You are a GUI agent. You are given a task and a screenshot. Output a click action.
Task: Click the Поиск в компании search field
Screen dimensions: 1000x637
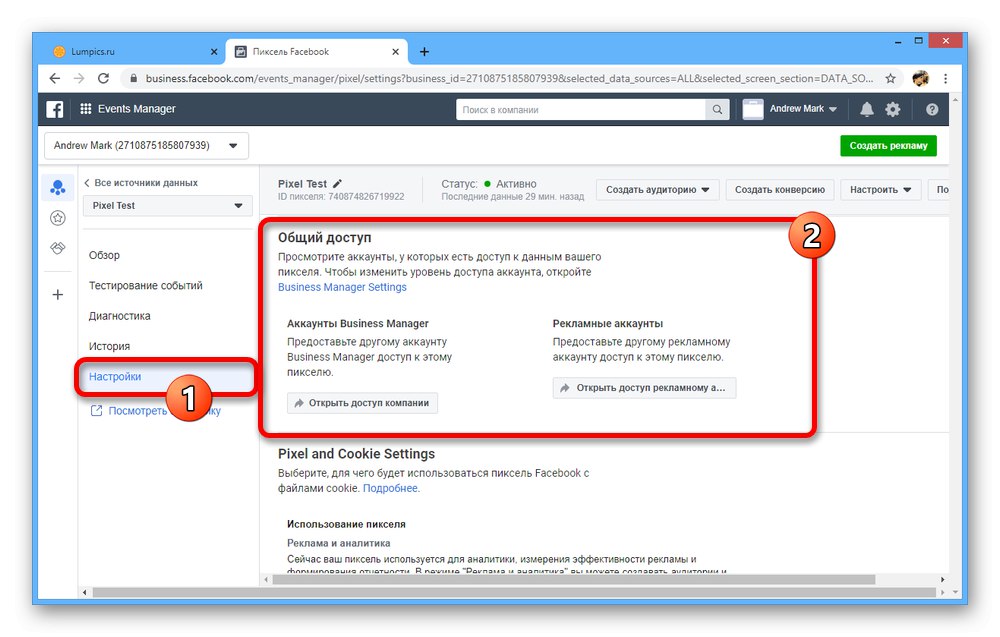pyautogui.click(x=580, y=110)
